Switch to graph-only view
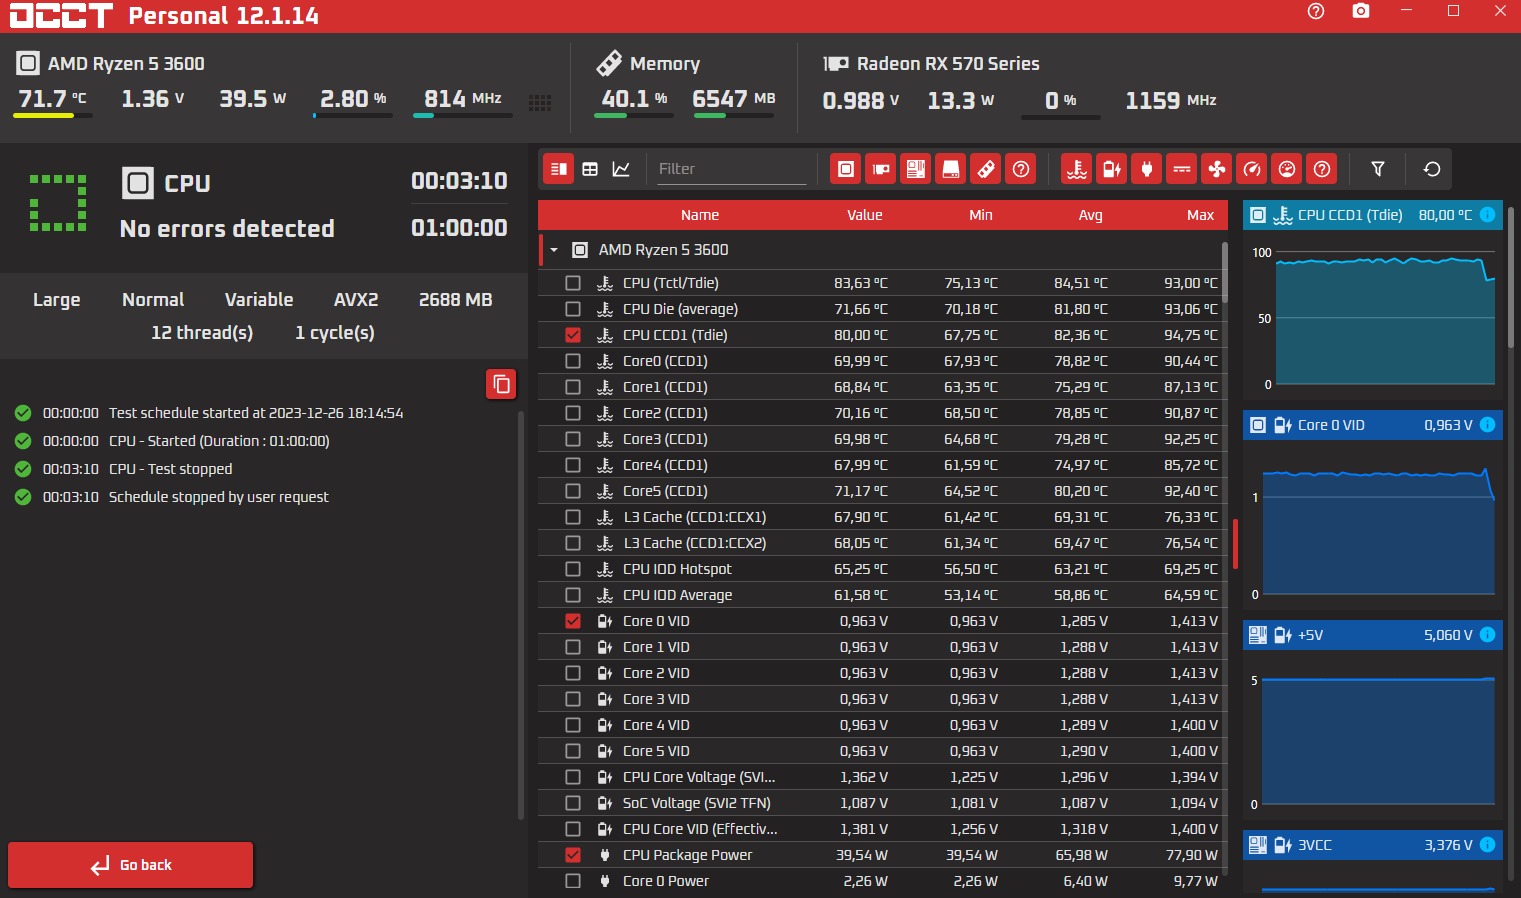 tap(621, 169)
